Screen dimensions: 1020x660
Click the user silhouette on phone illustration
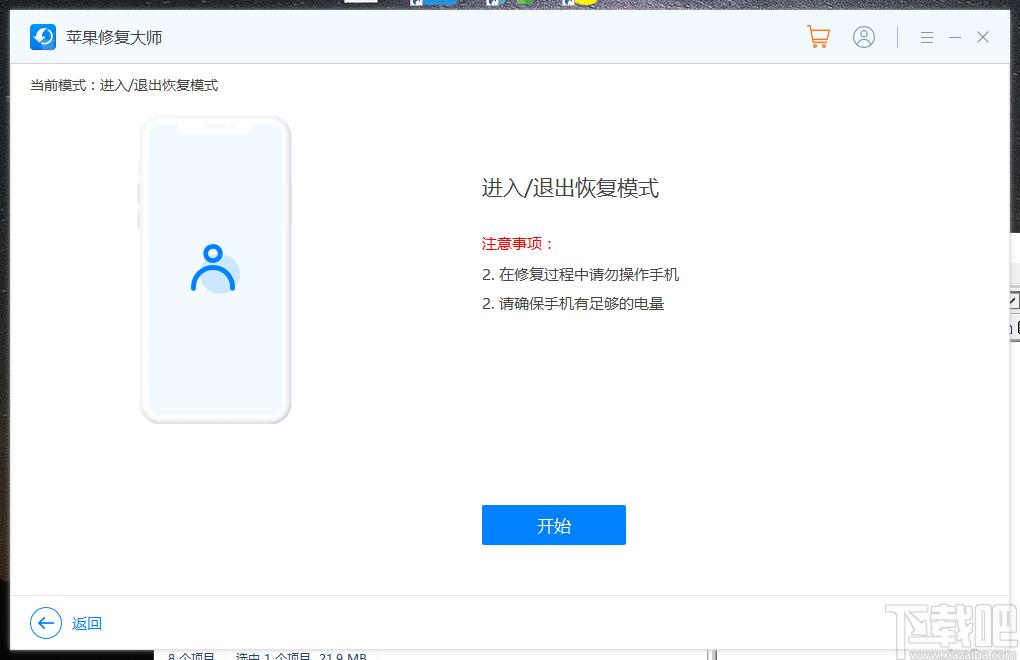click(215, 269)
